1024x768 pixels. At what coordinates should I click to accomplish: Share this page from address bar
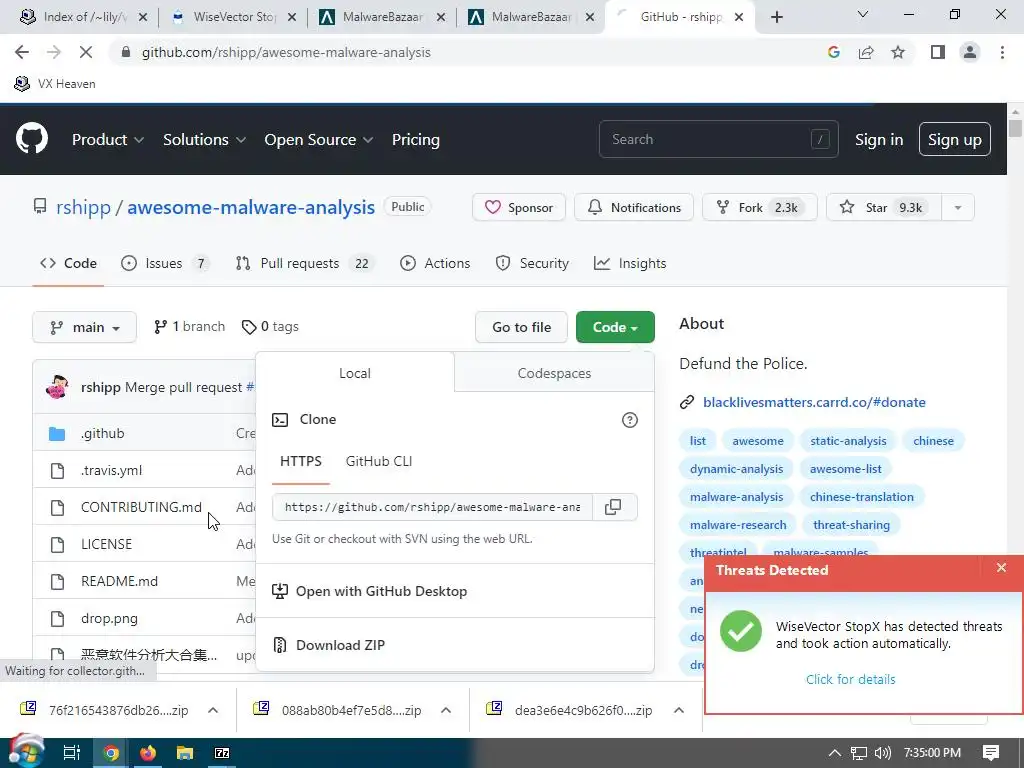point(866,52)
